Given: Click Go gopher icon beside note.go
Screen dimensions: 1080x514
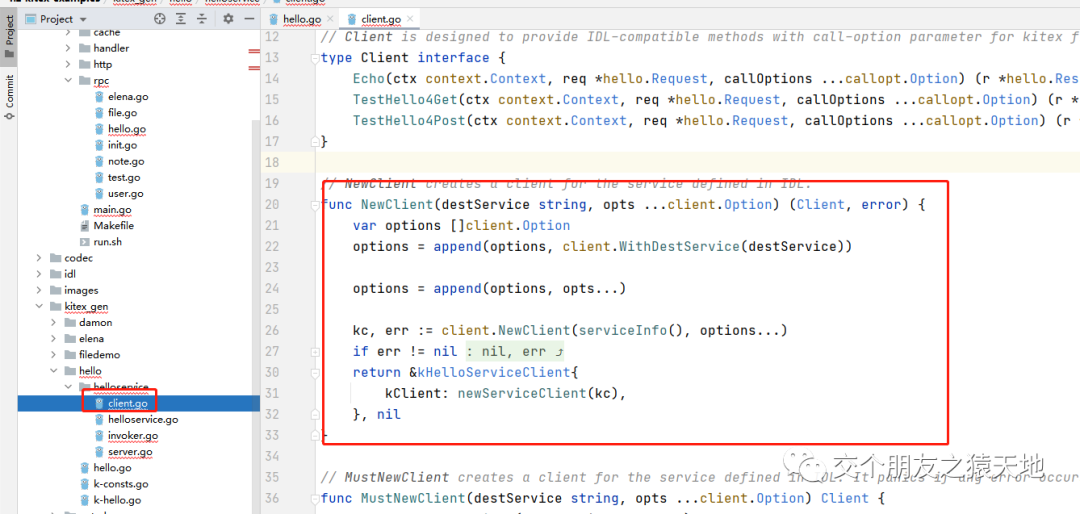Looking at the screenshot, I should [100, 161].
